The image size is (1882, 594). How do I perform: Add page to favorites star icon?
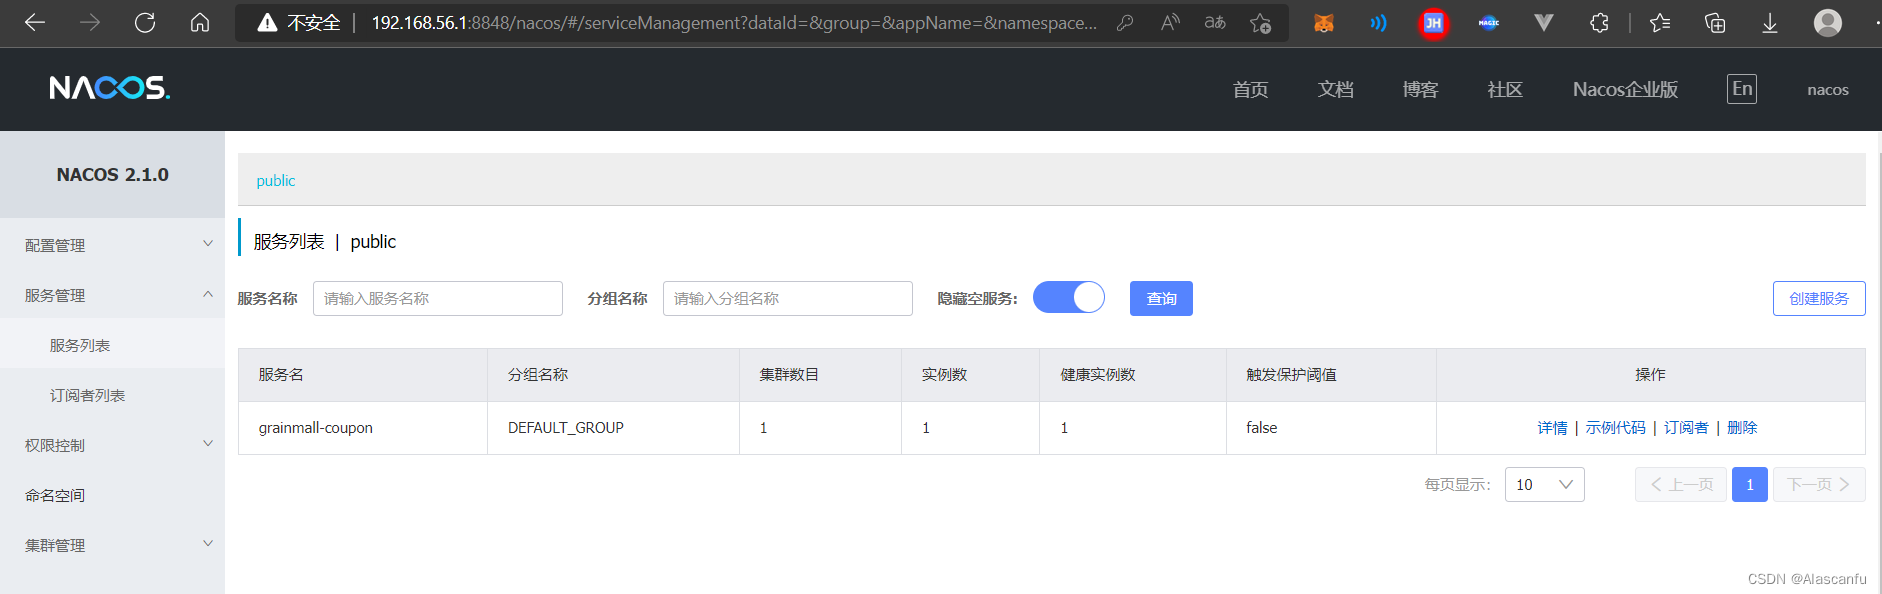coord(1260,22)
